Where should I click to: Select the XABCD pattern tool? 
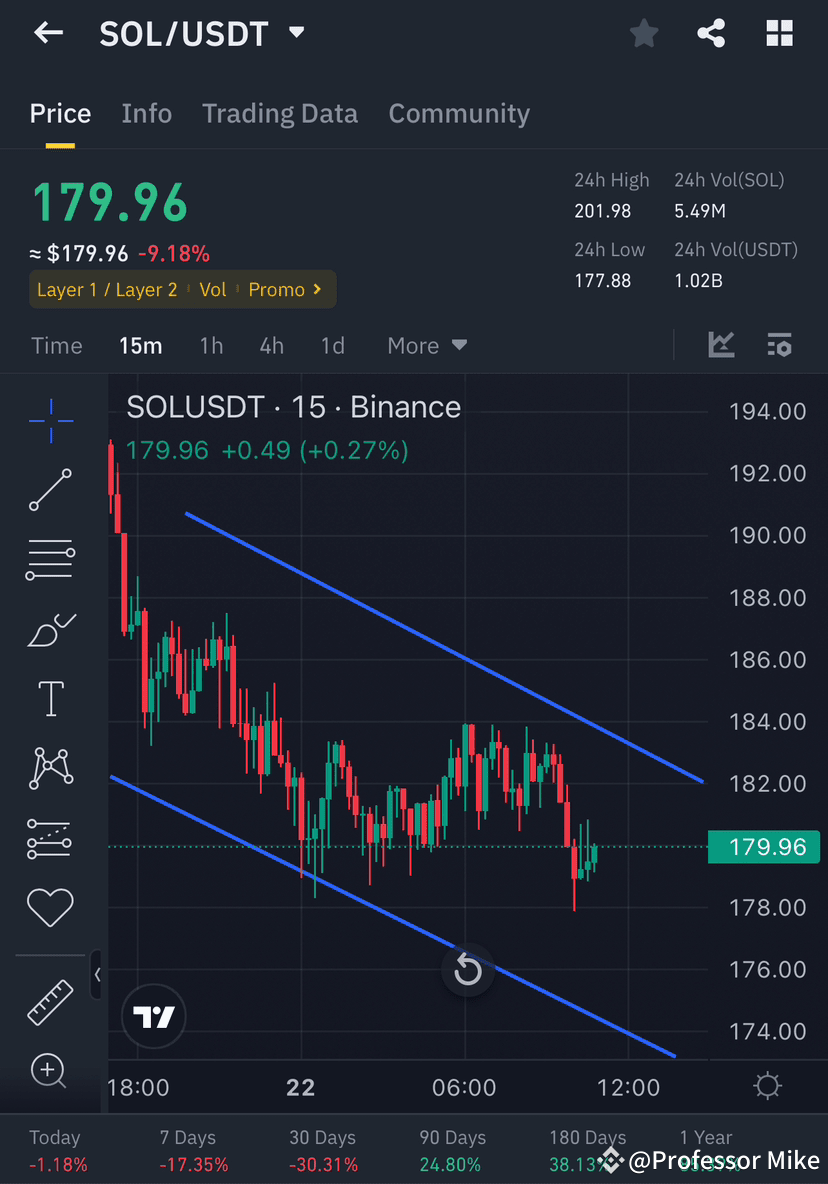point(50,768)
